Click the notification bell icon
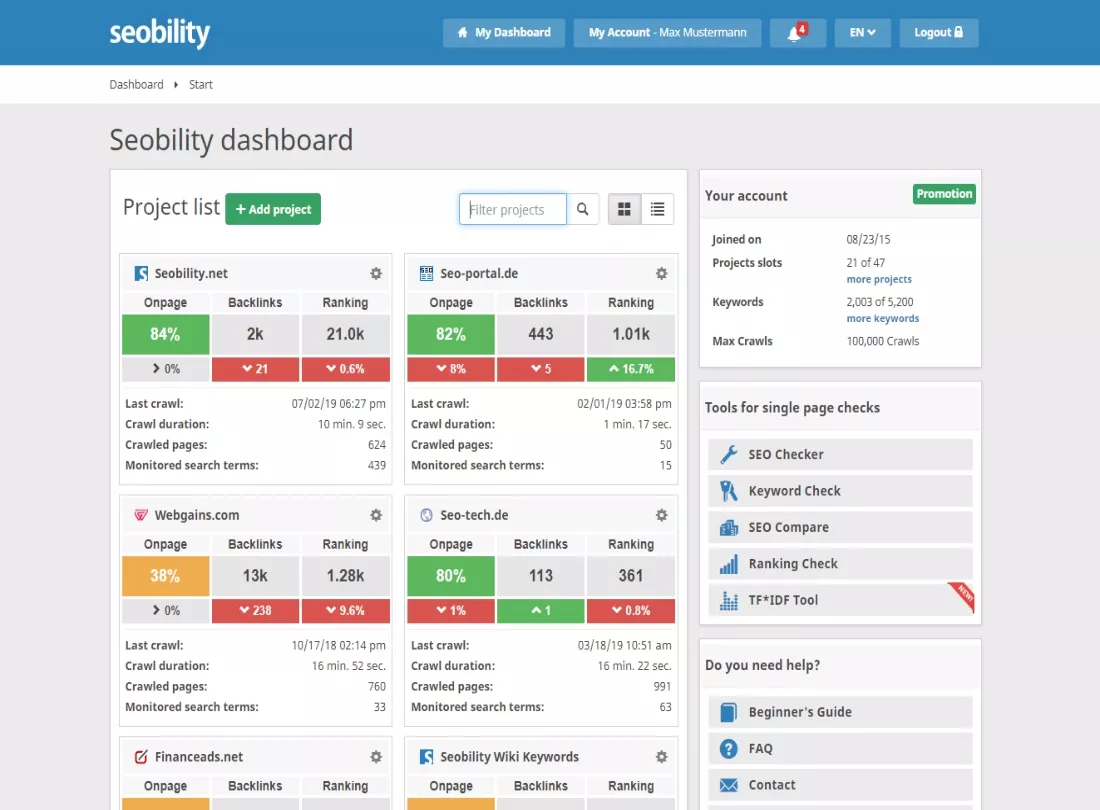 pos(796,33)
